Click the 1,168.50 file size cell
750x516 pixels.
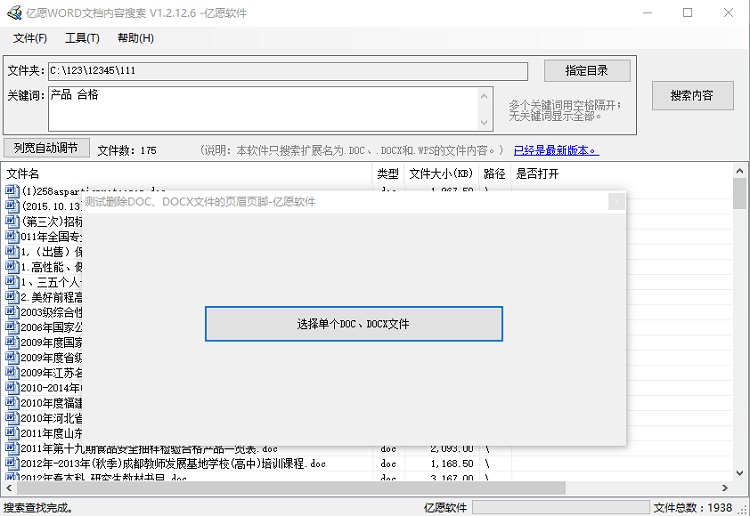(452, 464)
